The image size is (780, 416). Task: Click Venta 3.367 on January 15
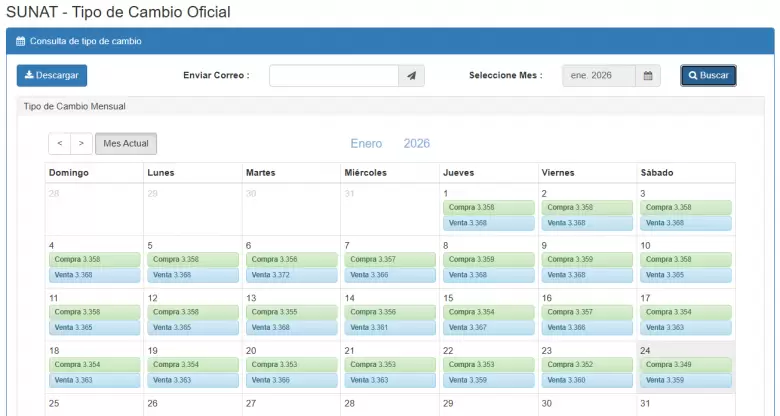click(488, 328)
